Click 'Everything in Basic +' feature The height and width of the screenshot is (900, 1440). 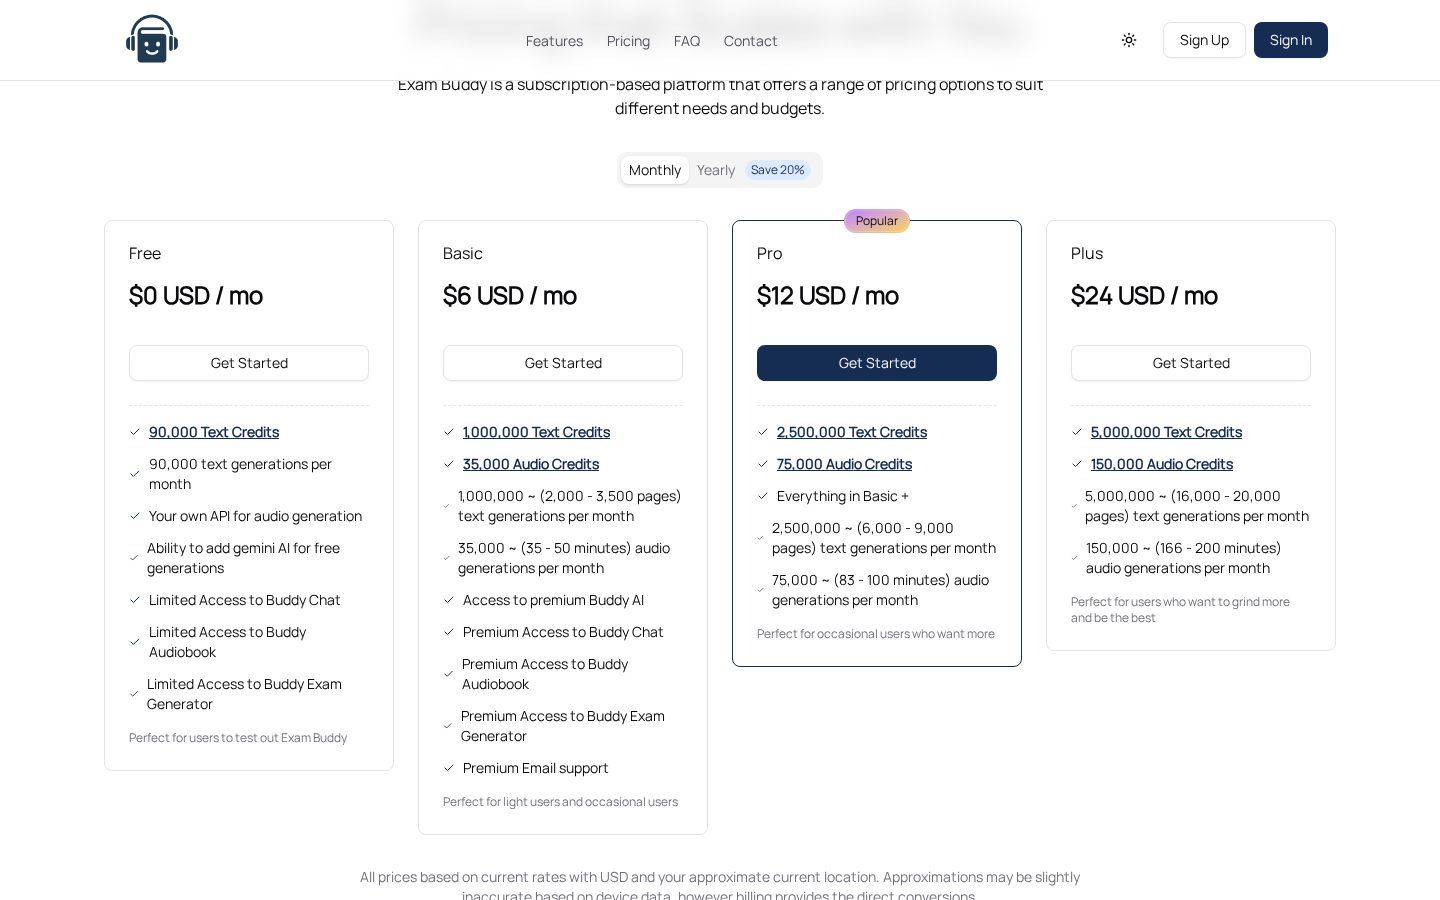coord(843,496)
